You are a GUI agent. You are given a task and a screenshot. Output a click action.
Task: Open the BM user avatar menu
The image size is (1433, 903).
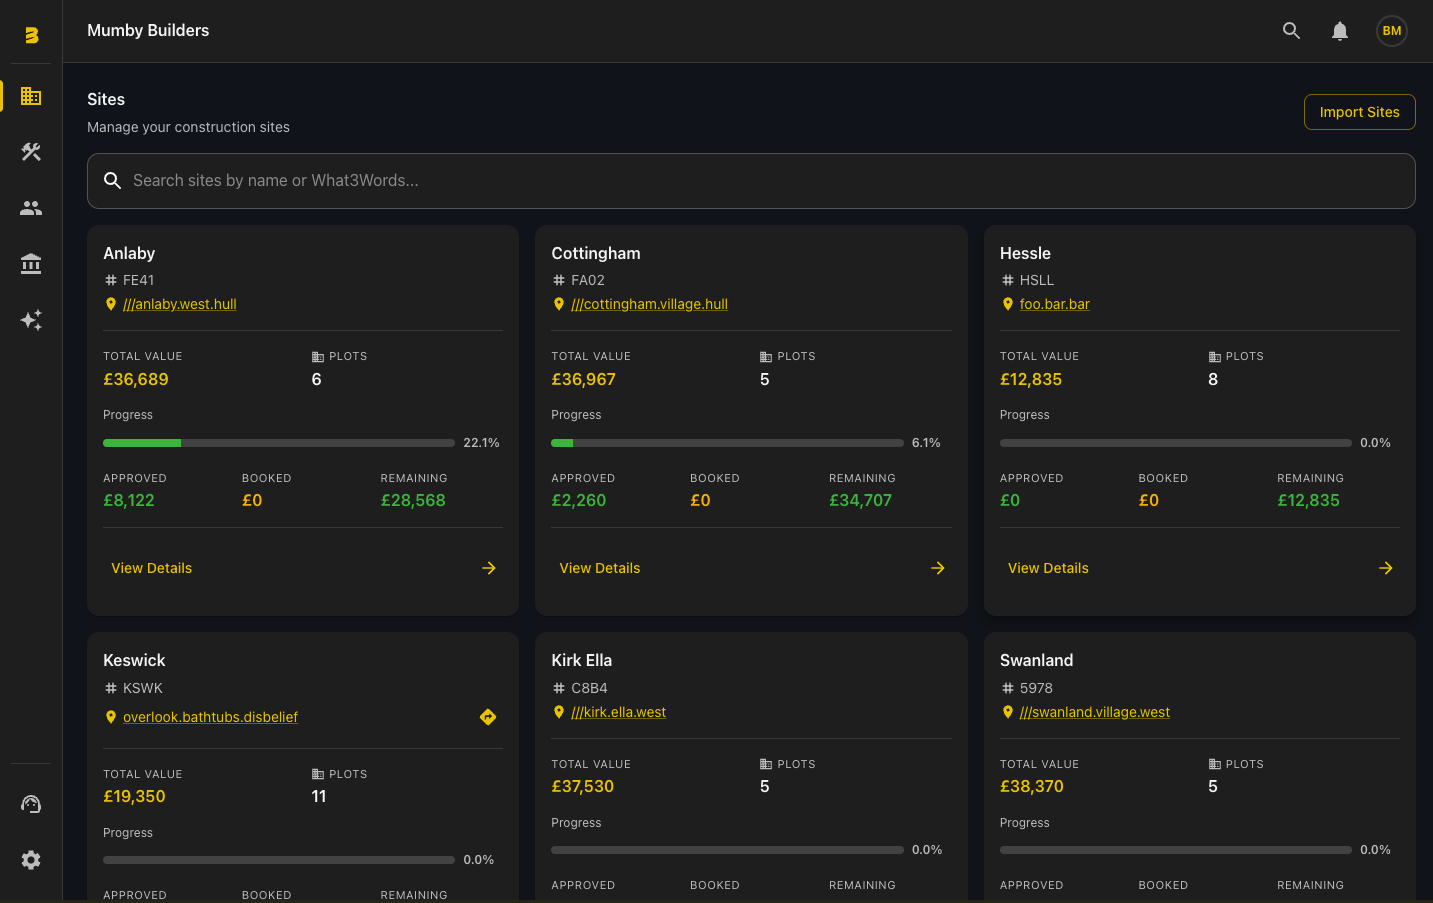[x=1391, y=31]
